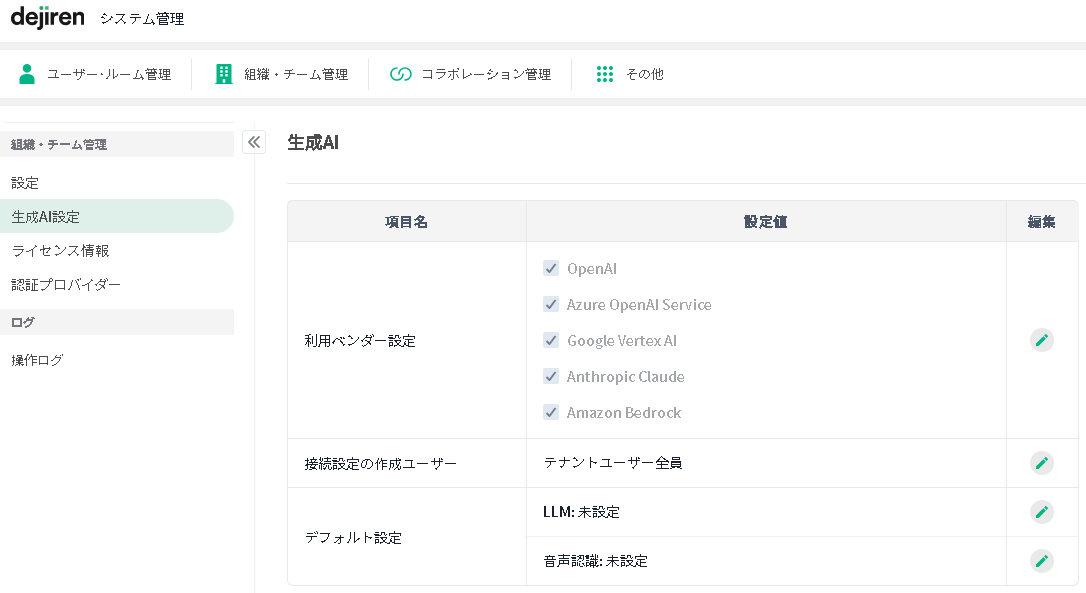Open 操作ログ under the ログ section

[37, 360]
